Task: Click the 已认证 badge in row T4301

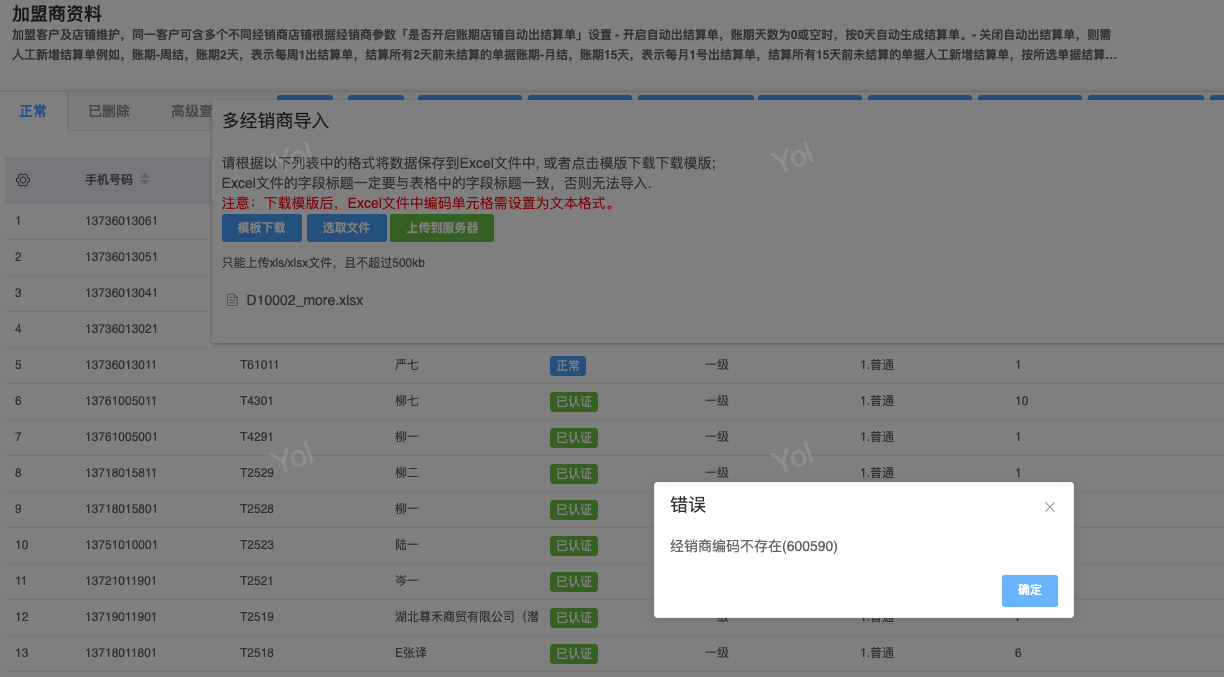Action: pyautogui.click(x=573, y=402)
